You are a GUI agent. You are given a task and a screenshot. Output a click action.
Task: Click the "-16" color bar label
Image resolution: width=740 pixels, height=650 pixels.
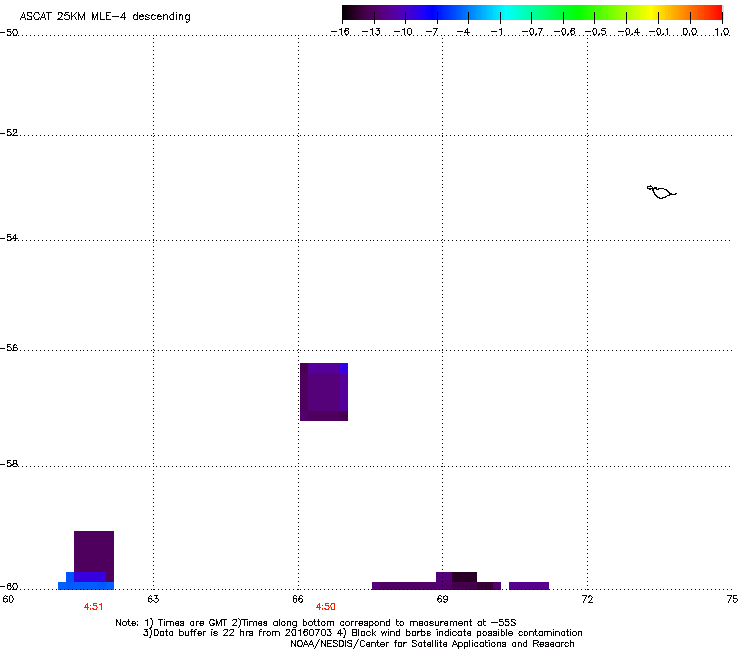coord(340,32)
